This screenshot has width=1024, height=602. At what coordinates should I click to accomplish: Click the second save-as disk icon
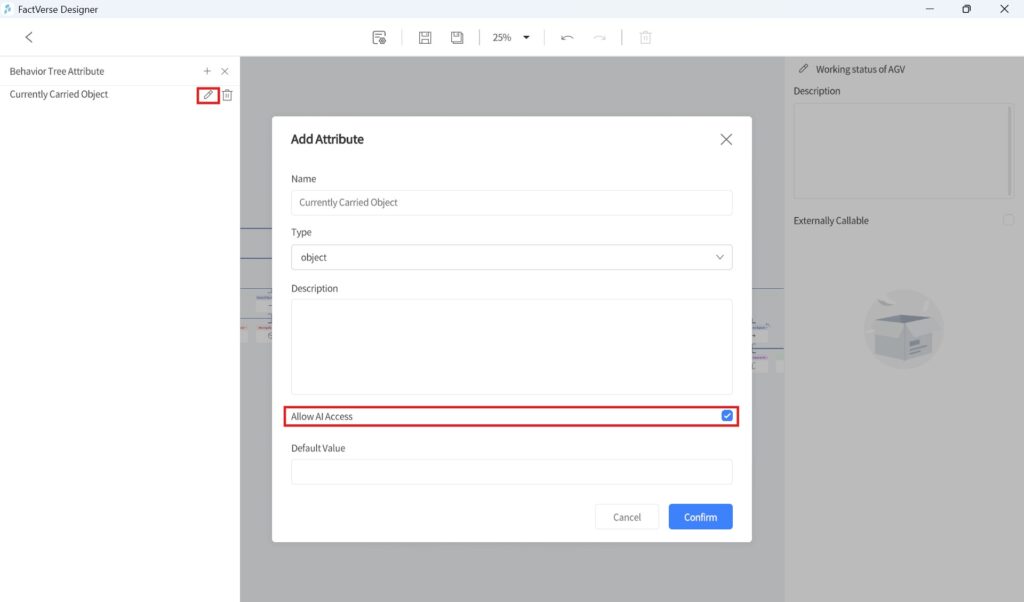457,37
